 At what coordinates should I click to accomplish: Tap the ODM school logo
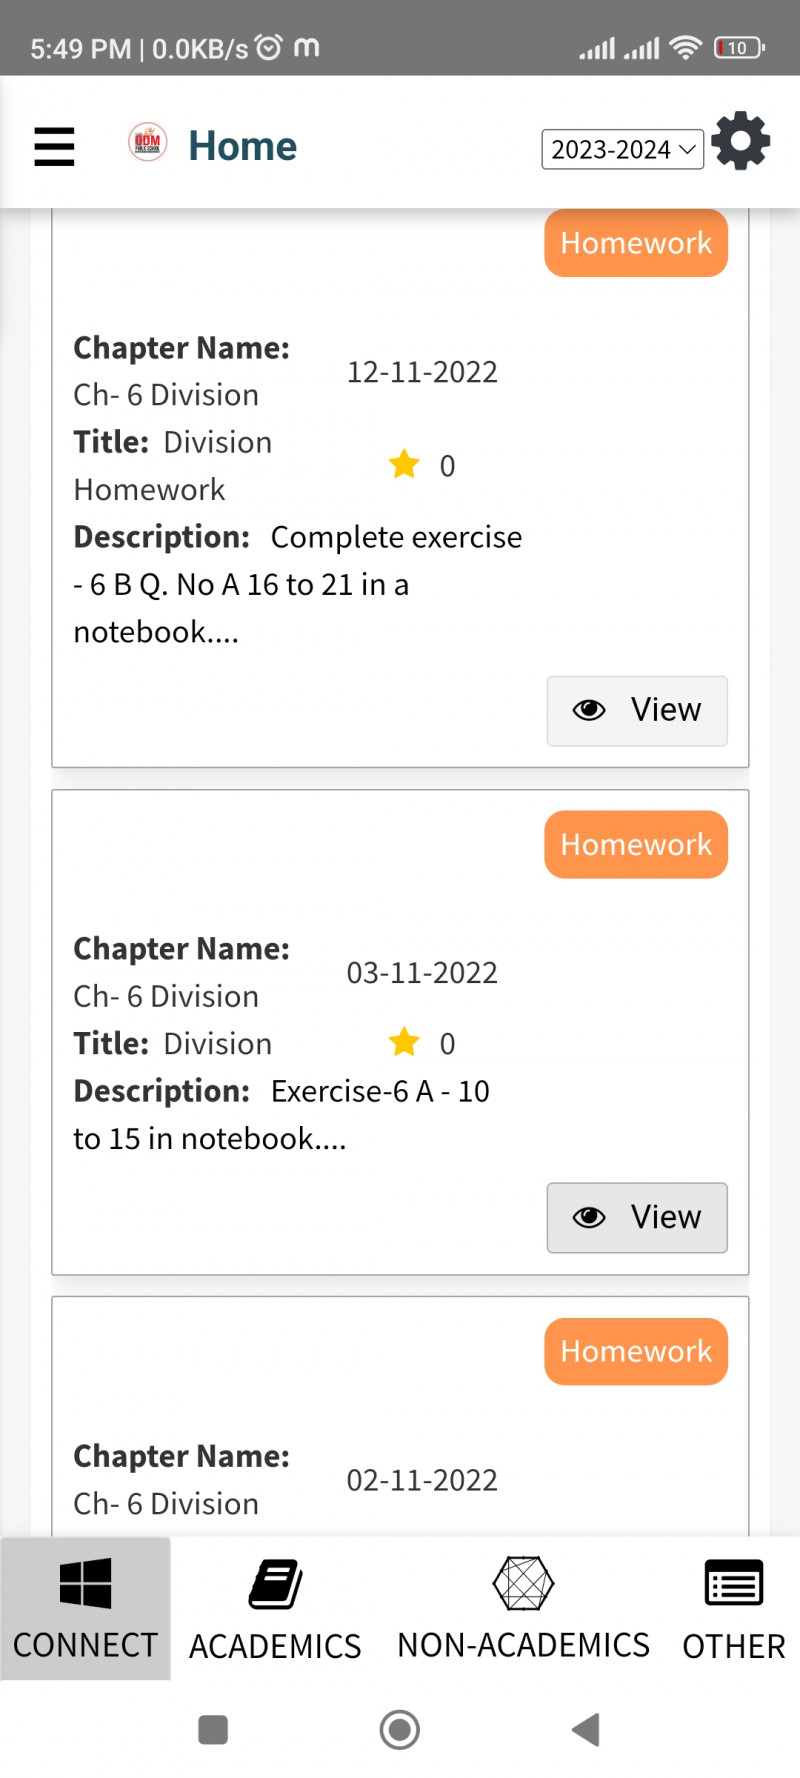coord(147,142)
